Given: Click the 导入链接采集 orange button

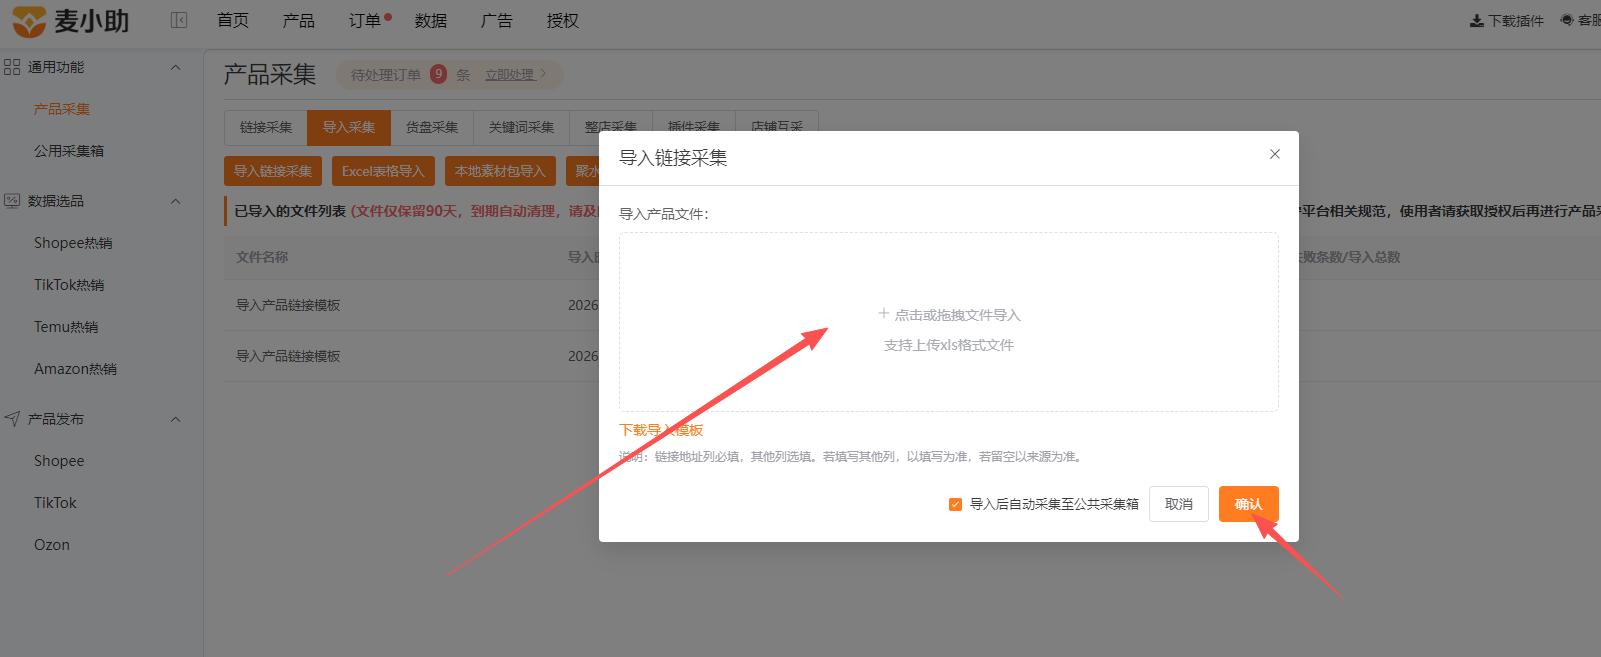Looking at the screenshot, I should 273,171.
